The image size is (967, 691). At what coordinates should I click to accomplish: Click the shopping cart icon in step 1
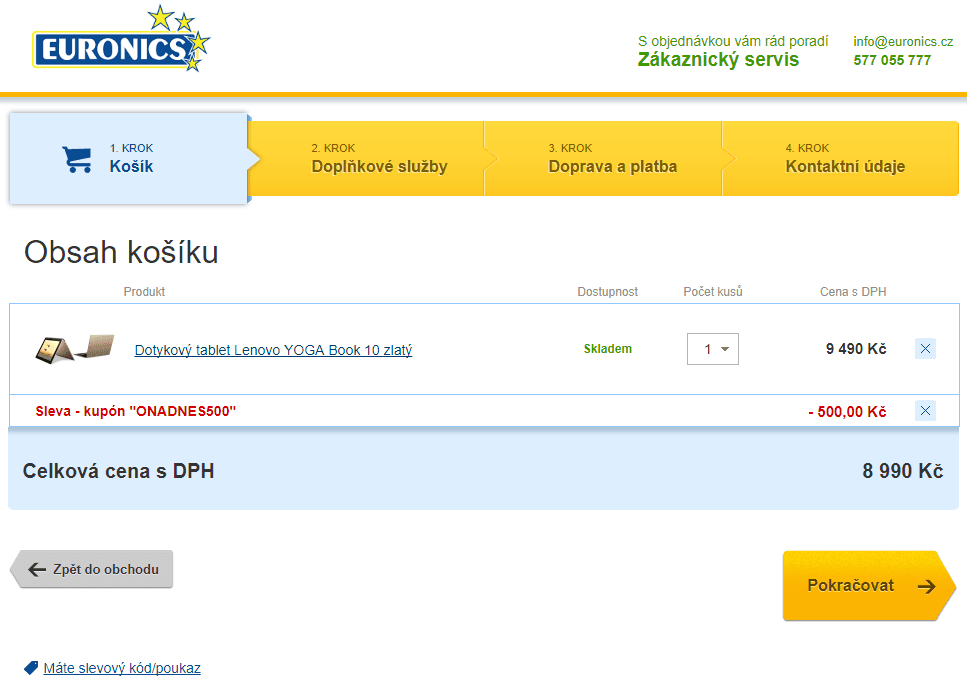[x=77, y=159]
